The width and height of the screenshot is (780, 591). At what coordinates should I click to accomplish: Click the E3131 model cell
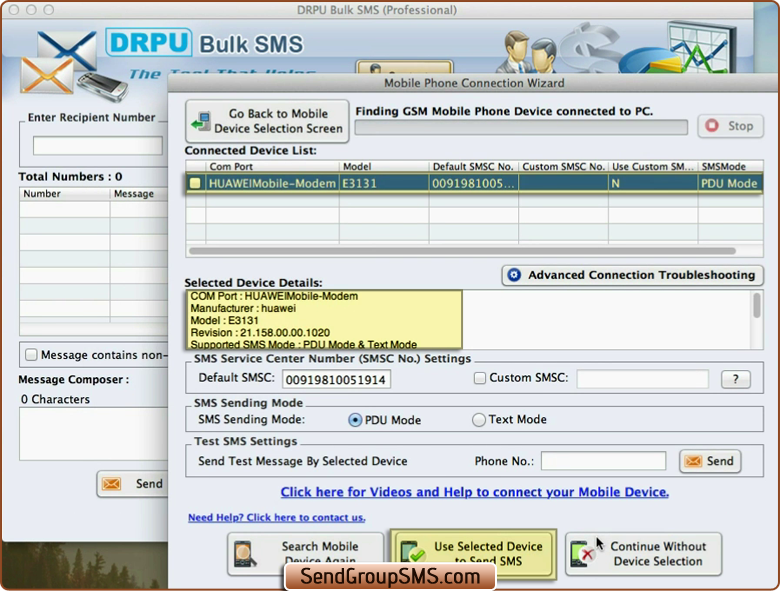coord(384,184)
